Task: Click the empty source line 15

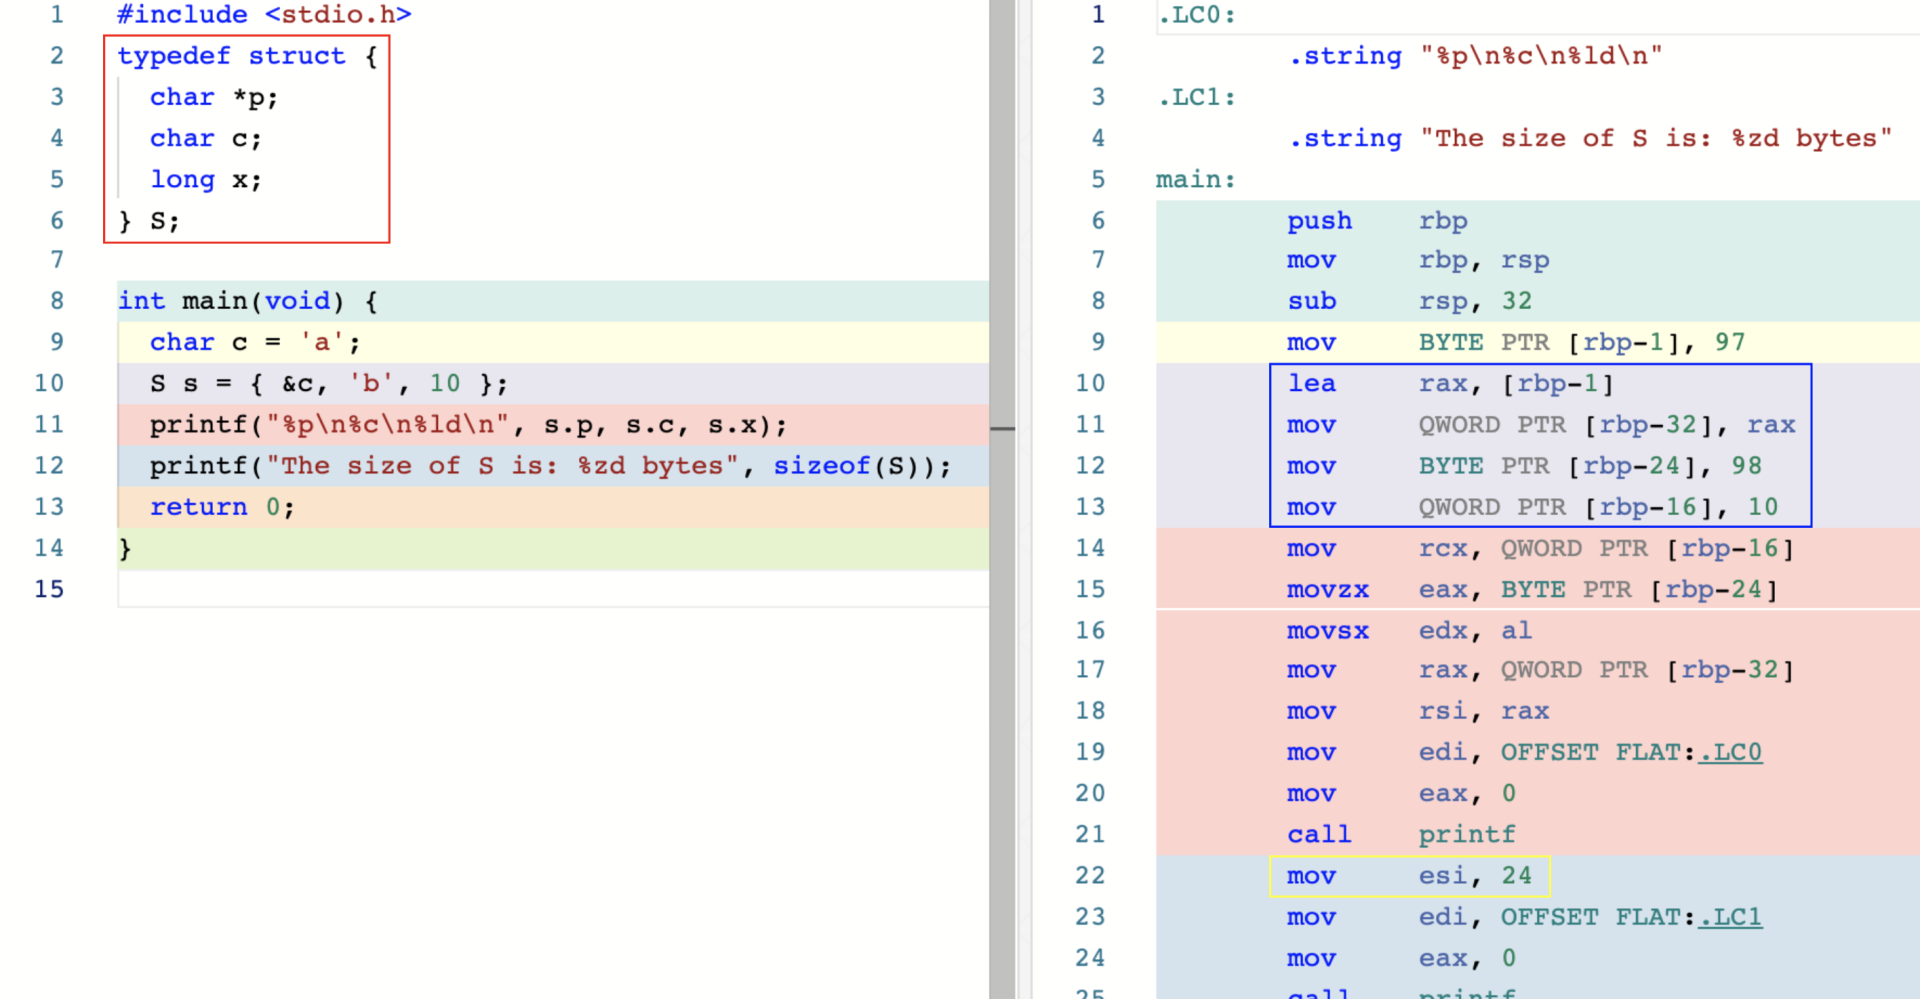Action: click(553, 589)
